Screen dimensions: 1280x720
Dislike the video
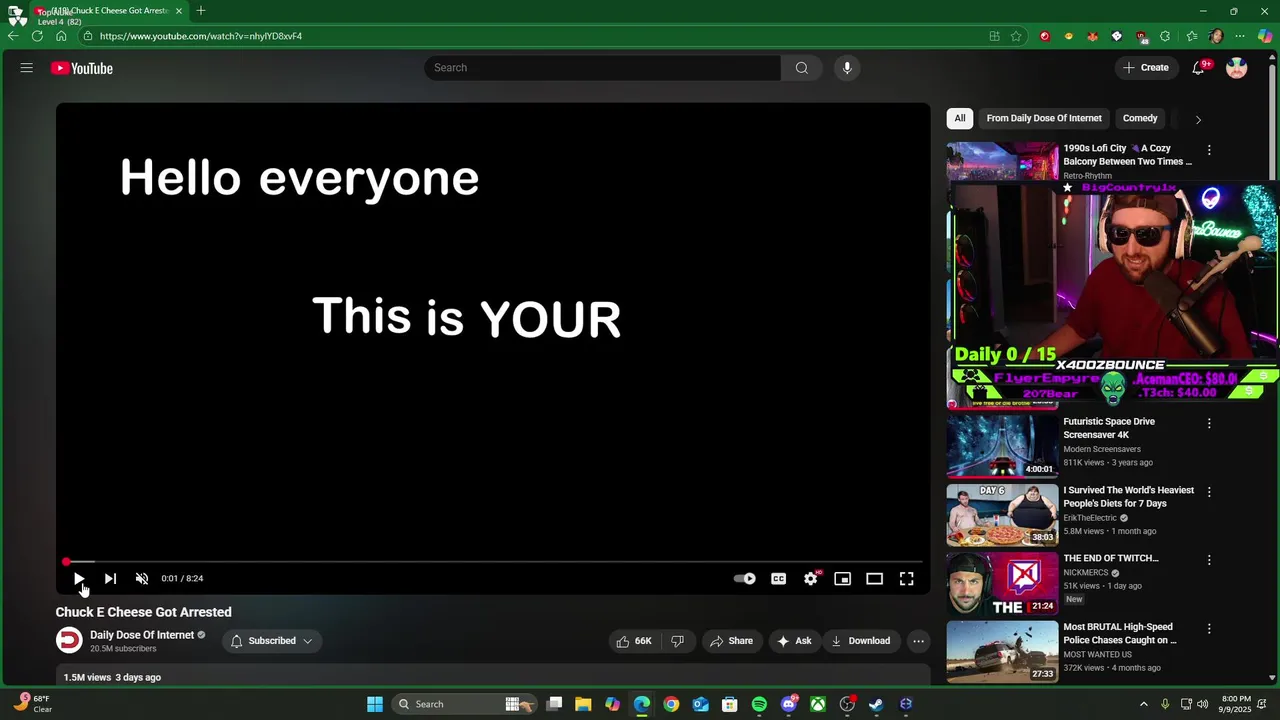tap(677, 641)
